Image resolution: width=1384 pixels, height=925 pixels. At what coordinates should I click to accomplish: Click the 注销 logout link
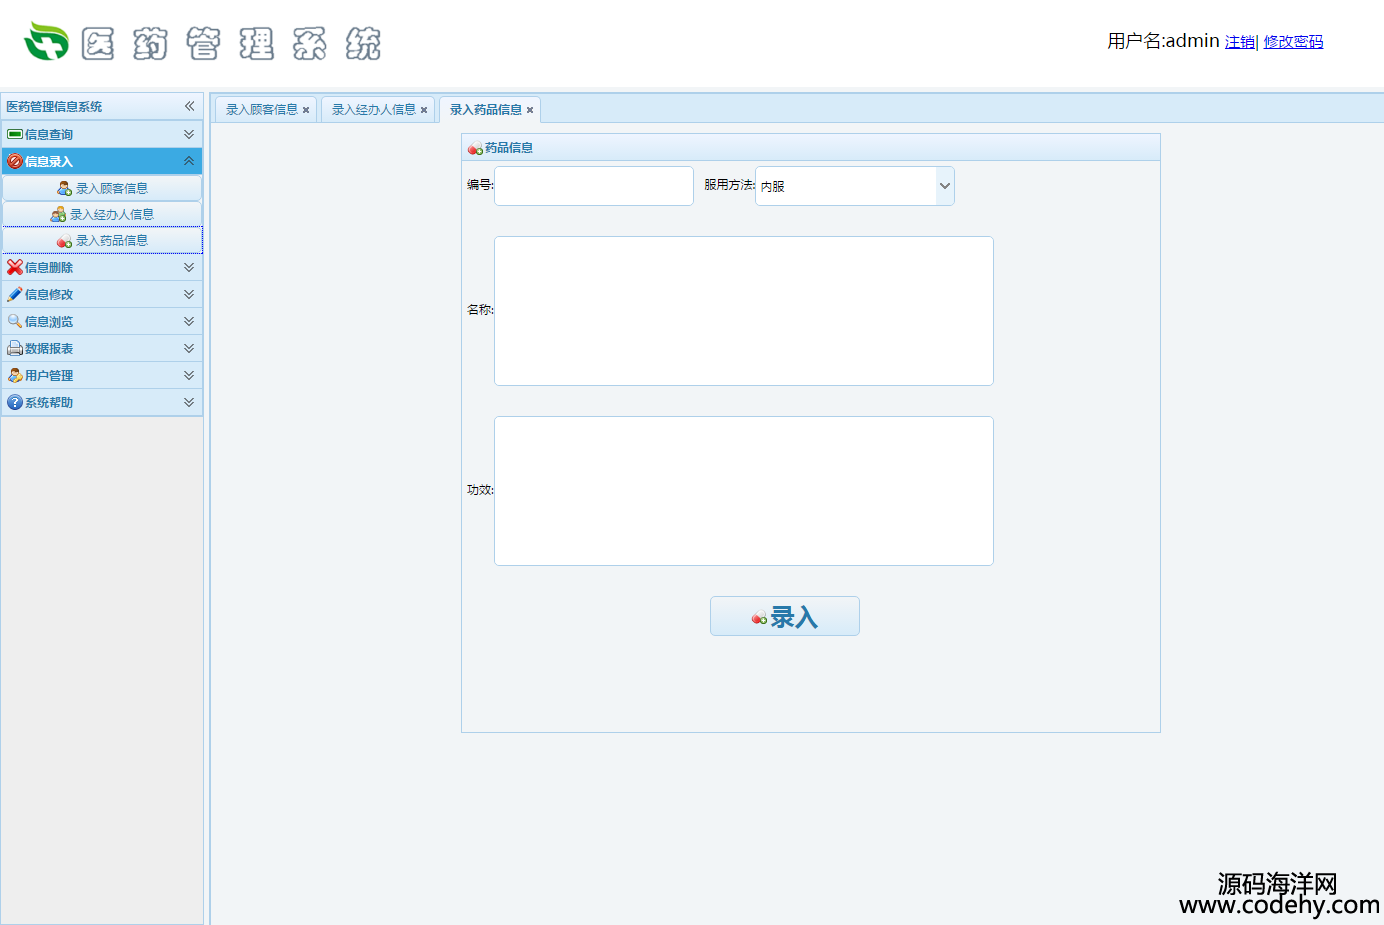click(x=1240, y=42)
